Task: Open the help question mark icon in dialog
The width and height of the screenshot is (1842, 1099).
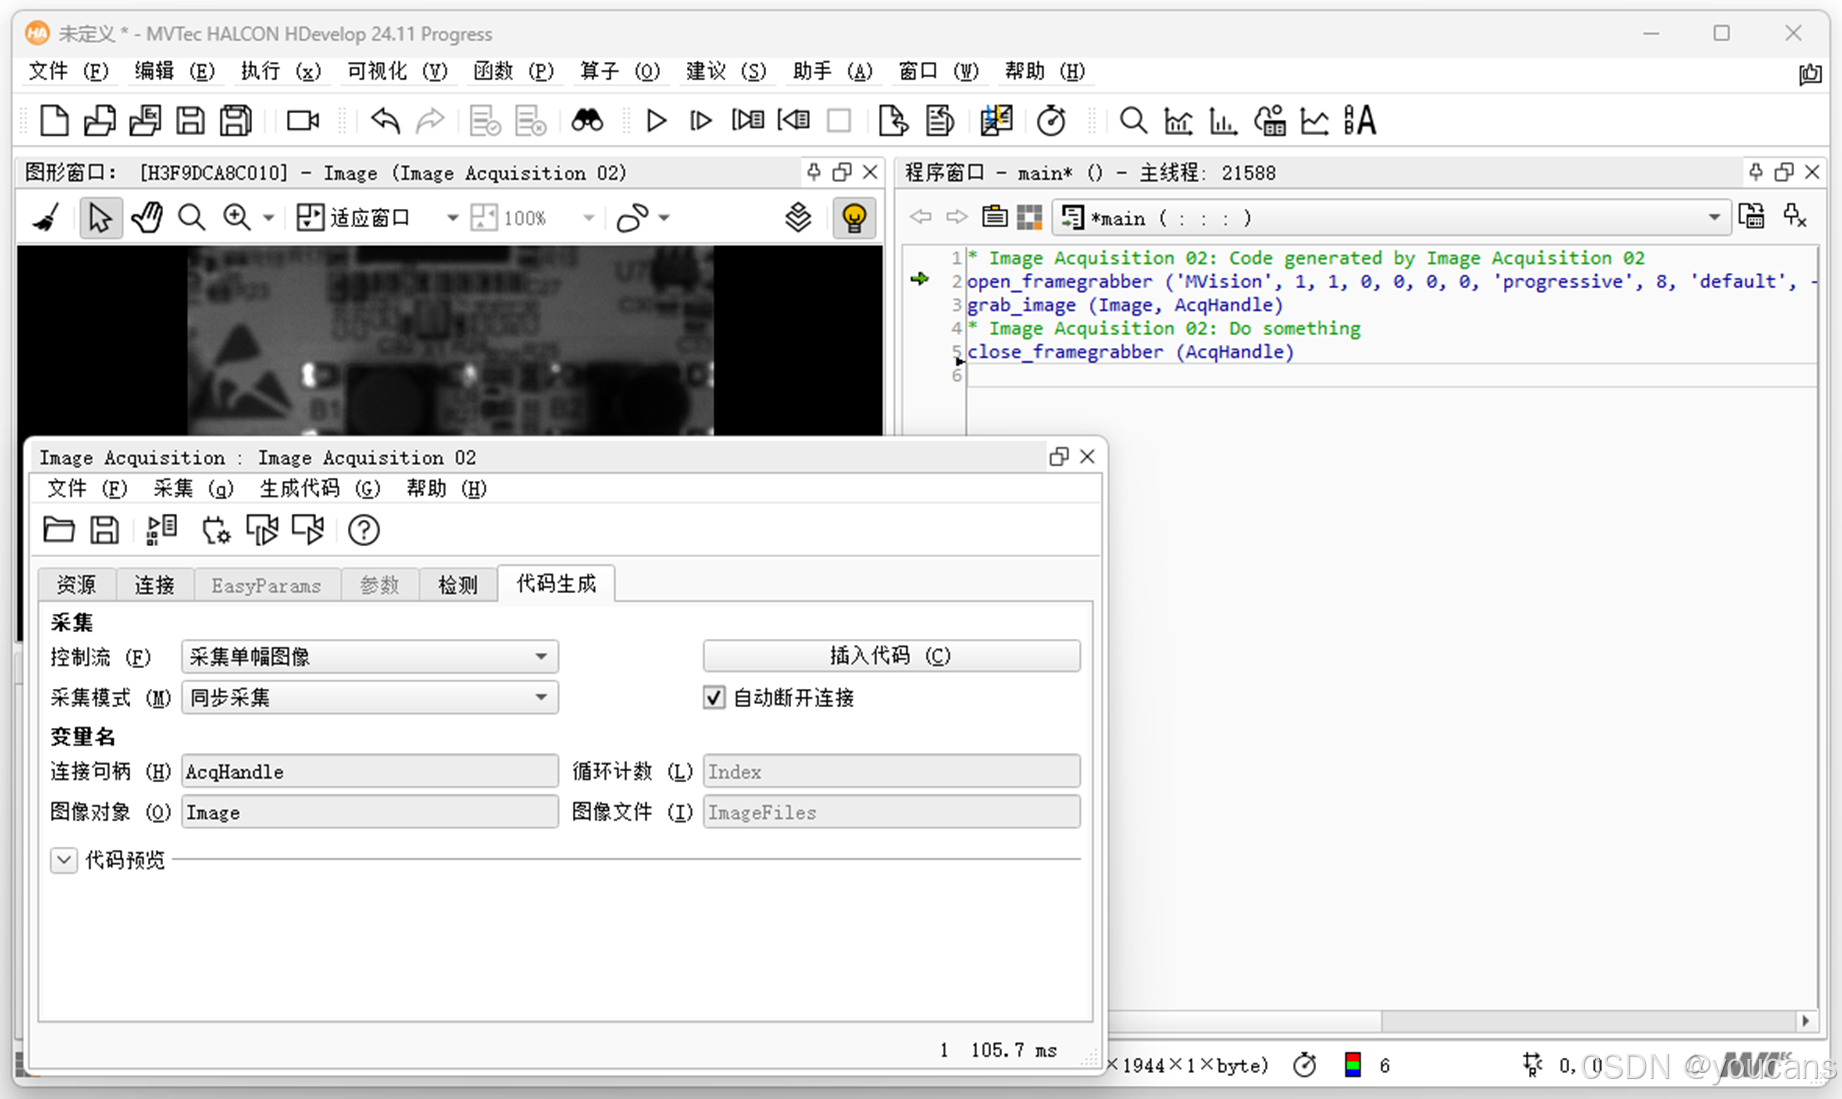Action: click(x=364, y=530)
